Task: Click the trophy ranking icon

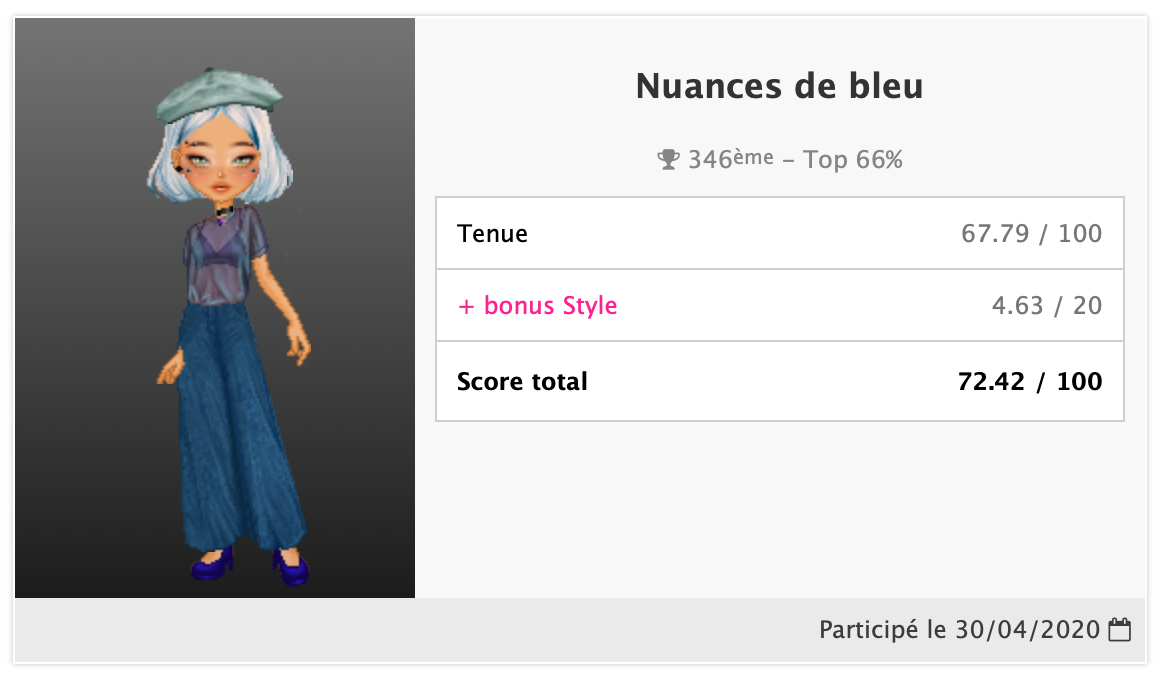Action: [x=668, y=160]
